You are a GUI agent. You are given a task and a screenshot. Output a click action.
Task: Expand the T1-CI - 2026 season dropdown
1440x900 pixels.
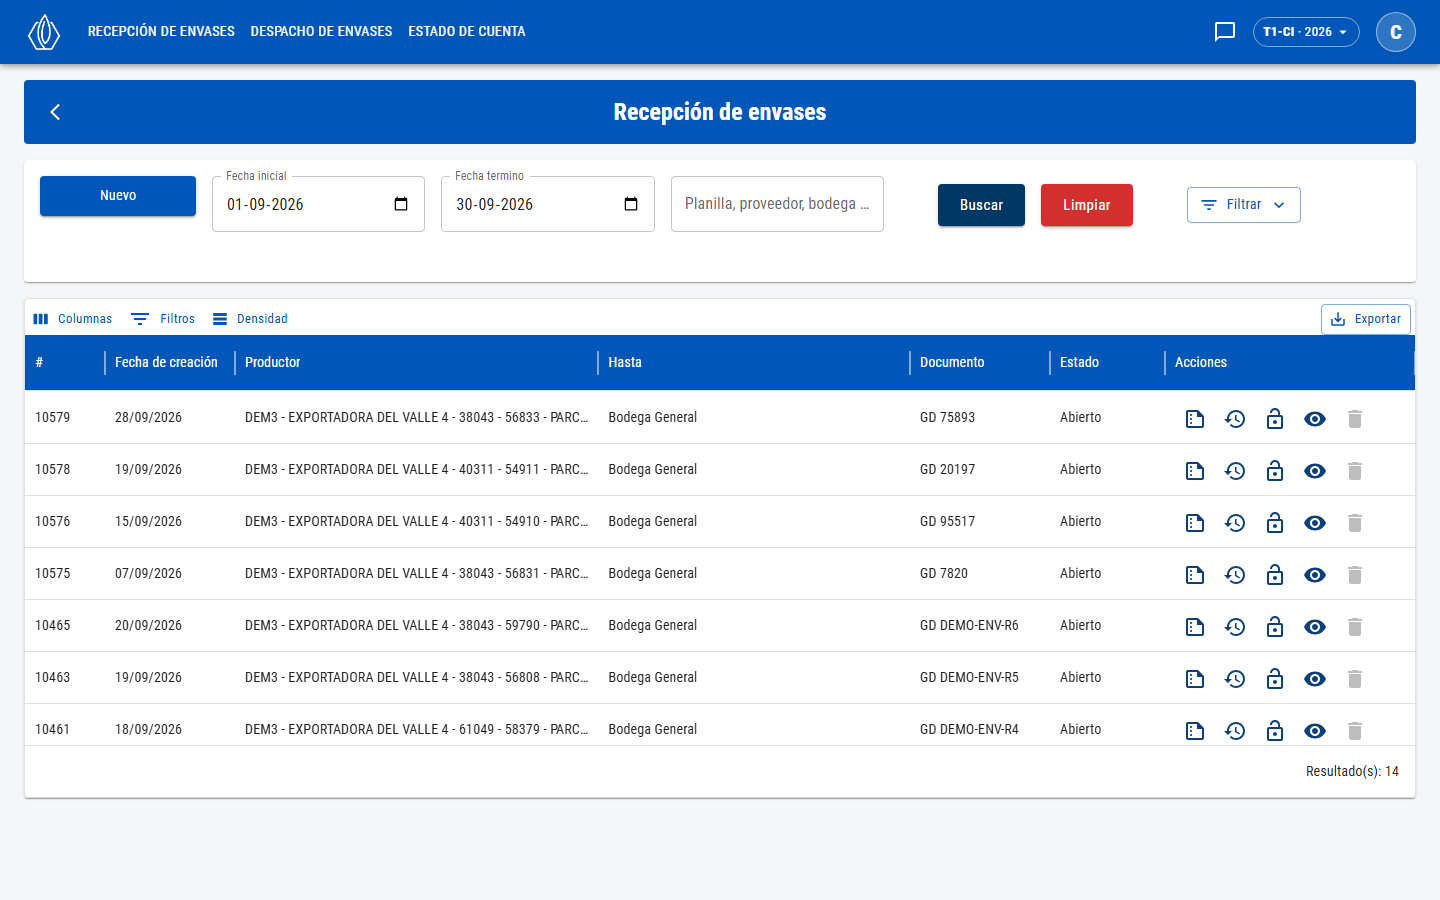point(1306,32)
